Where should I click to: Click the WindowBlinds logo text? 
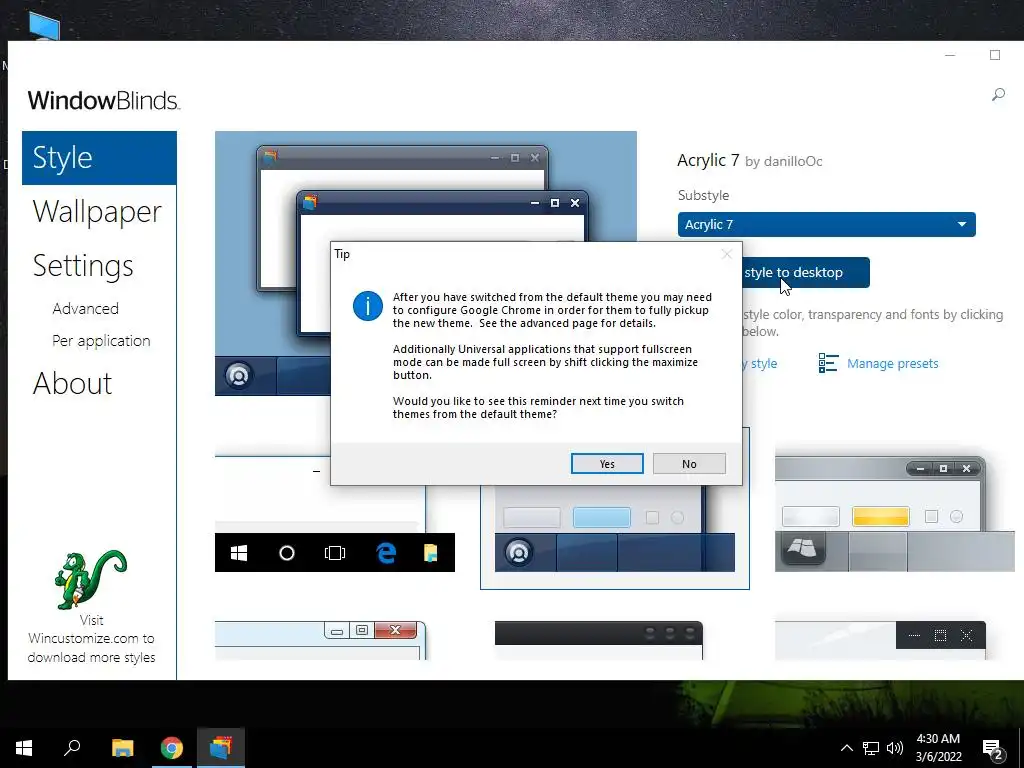tap(104, 101)
